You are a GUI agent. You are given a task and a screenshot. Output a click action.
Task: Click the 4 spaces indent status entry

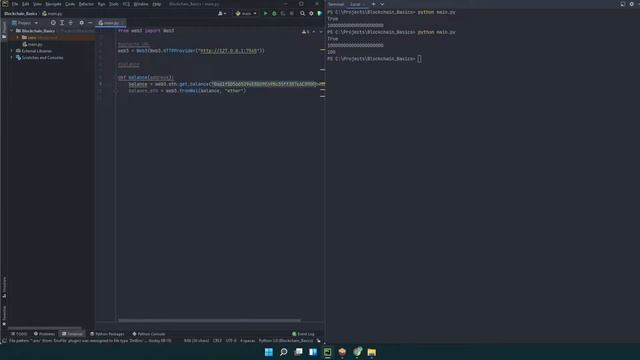click(247, 340)
